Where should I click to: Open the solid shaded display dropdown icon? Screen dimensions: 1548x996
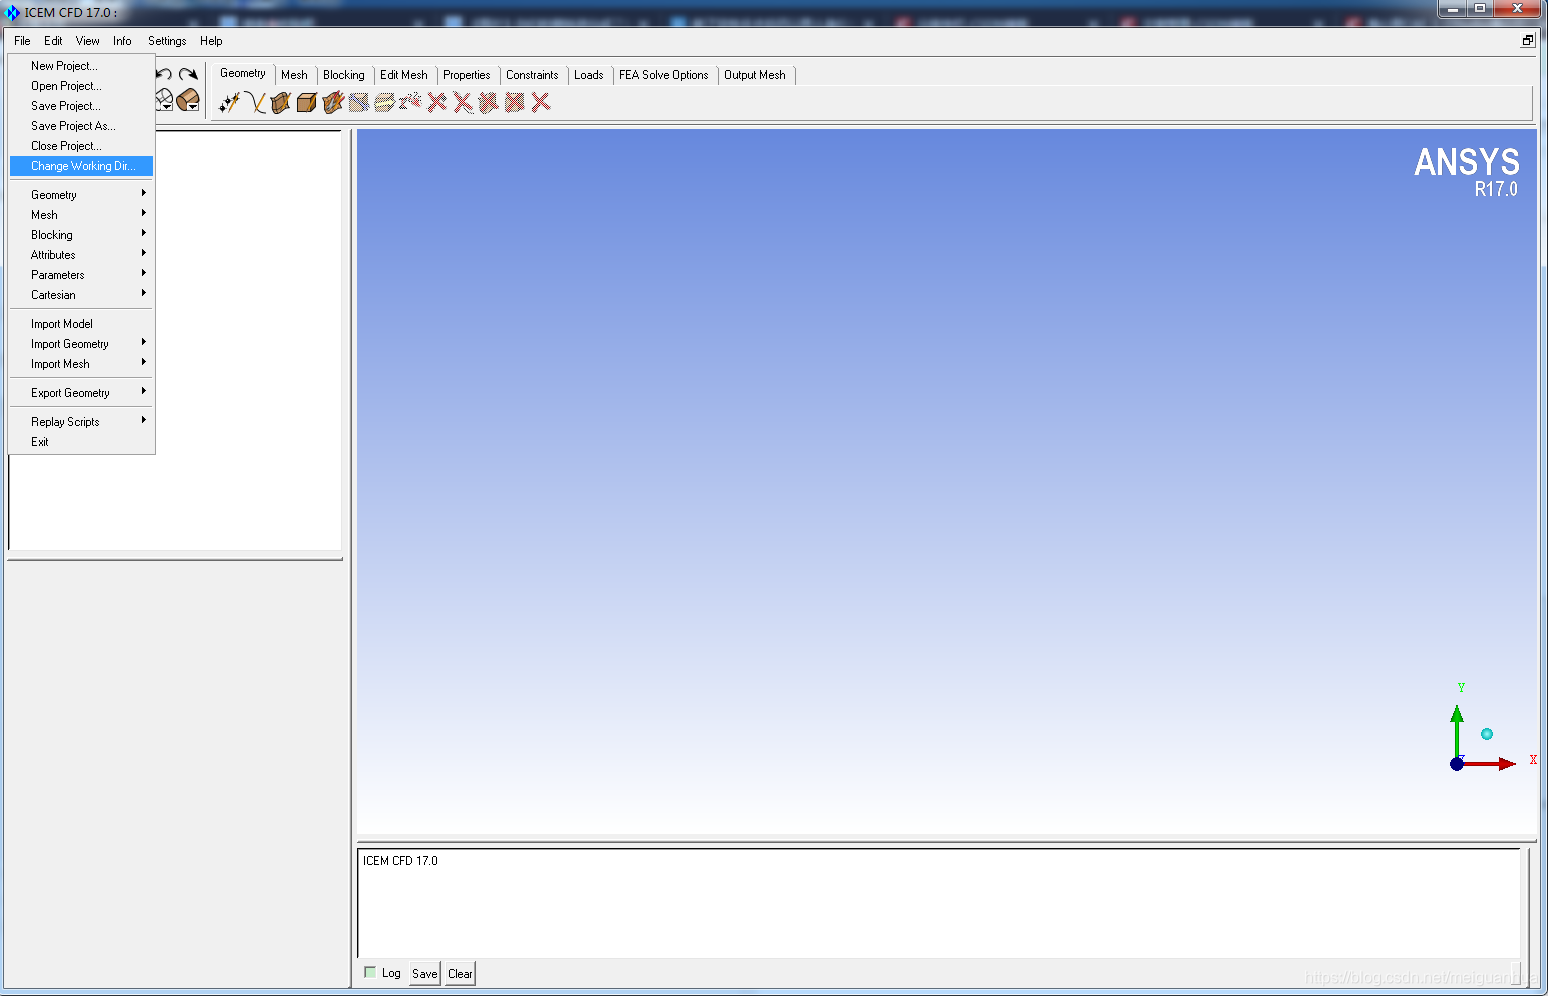pyautogui.click(x=188, y=100)
